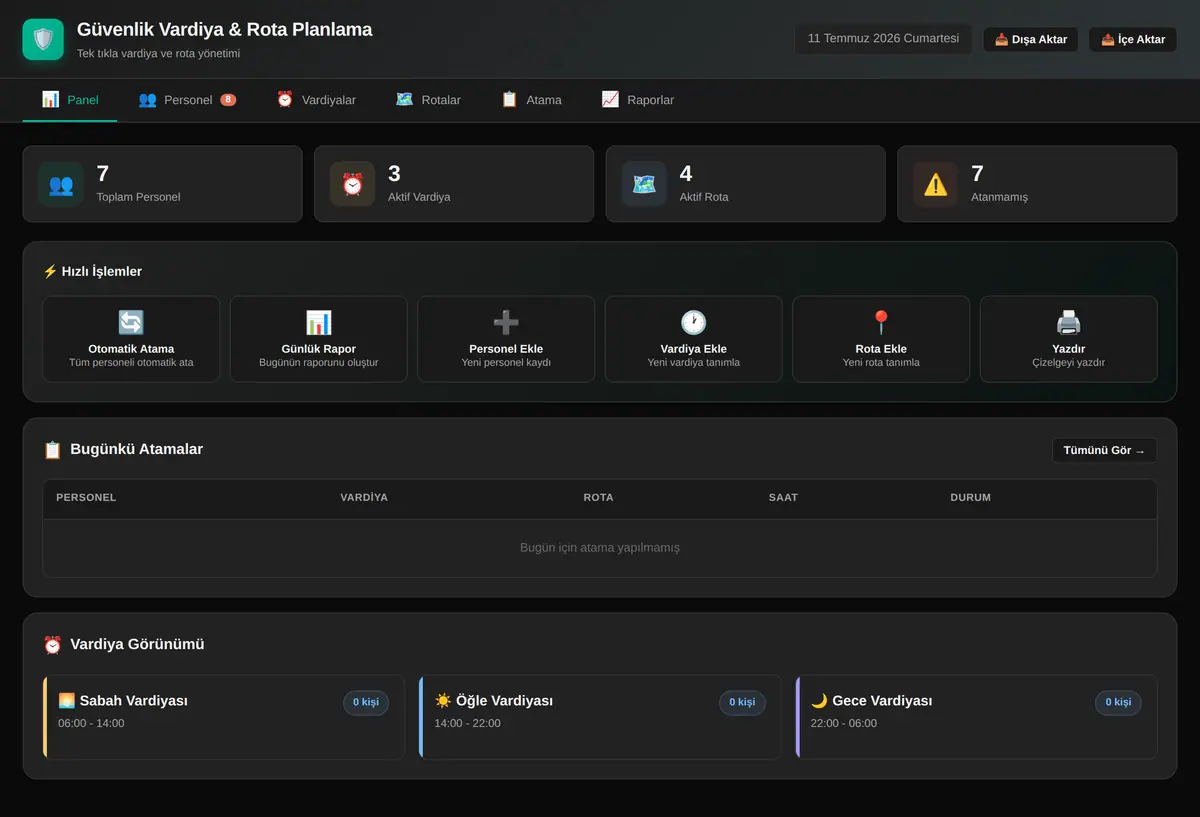The height and width of the screenshot is (817, 1200).
Task: Click the red 8 badge on Personel tab
Action: [x=228, y=100]
